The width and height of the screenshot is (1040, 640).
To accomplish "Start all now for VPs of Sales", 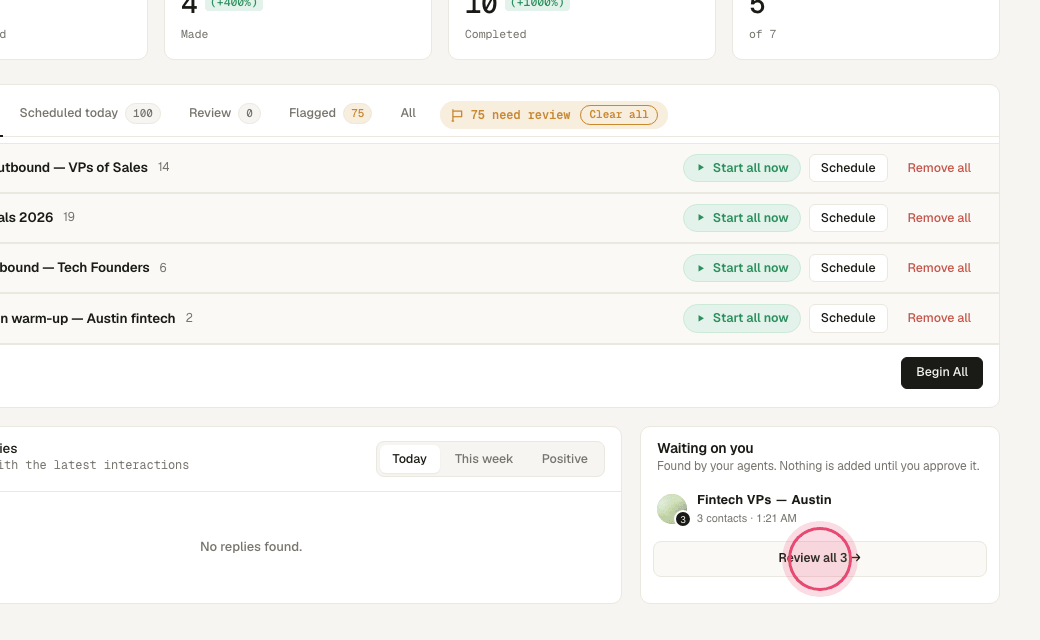I will point(742,168).
